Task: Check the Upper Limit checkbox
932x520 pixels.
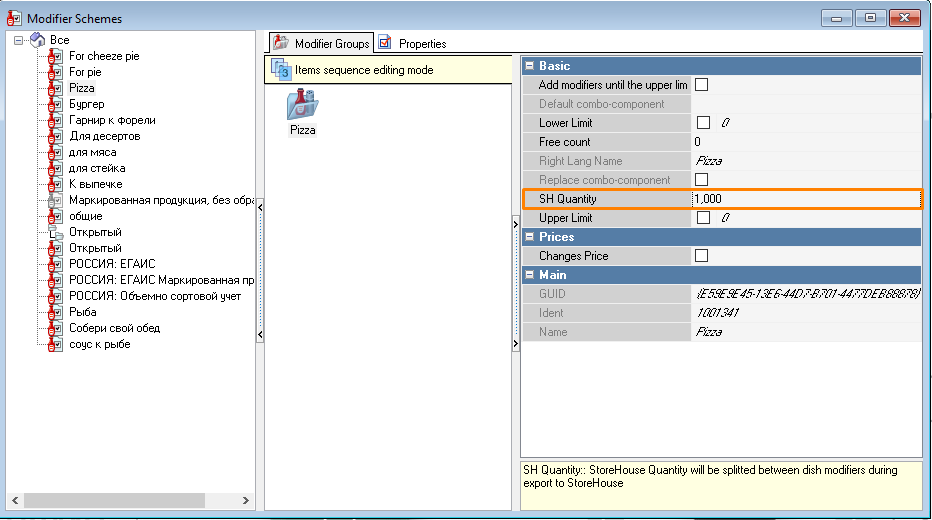Action: [702, 218]
